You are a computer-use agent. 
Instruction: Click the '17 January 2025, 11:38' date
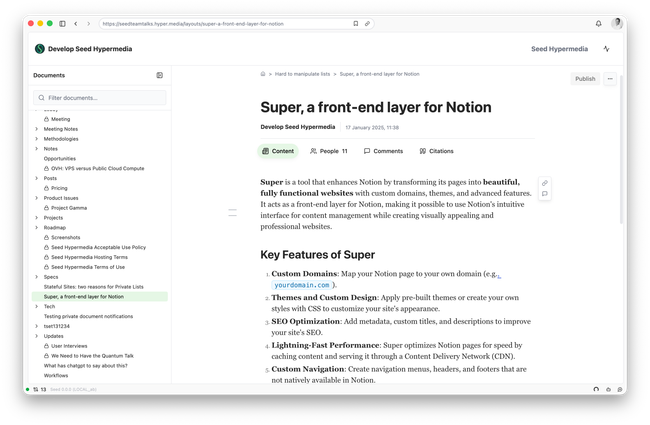pyautogui.click(x=372, y=127)
